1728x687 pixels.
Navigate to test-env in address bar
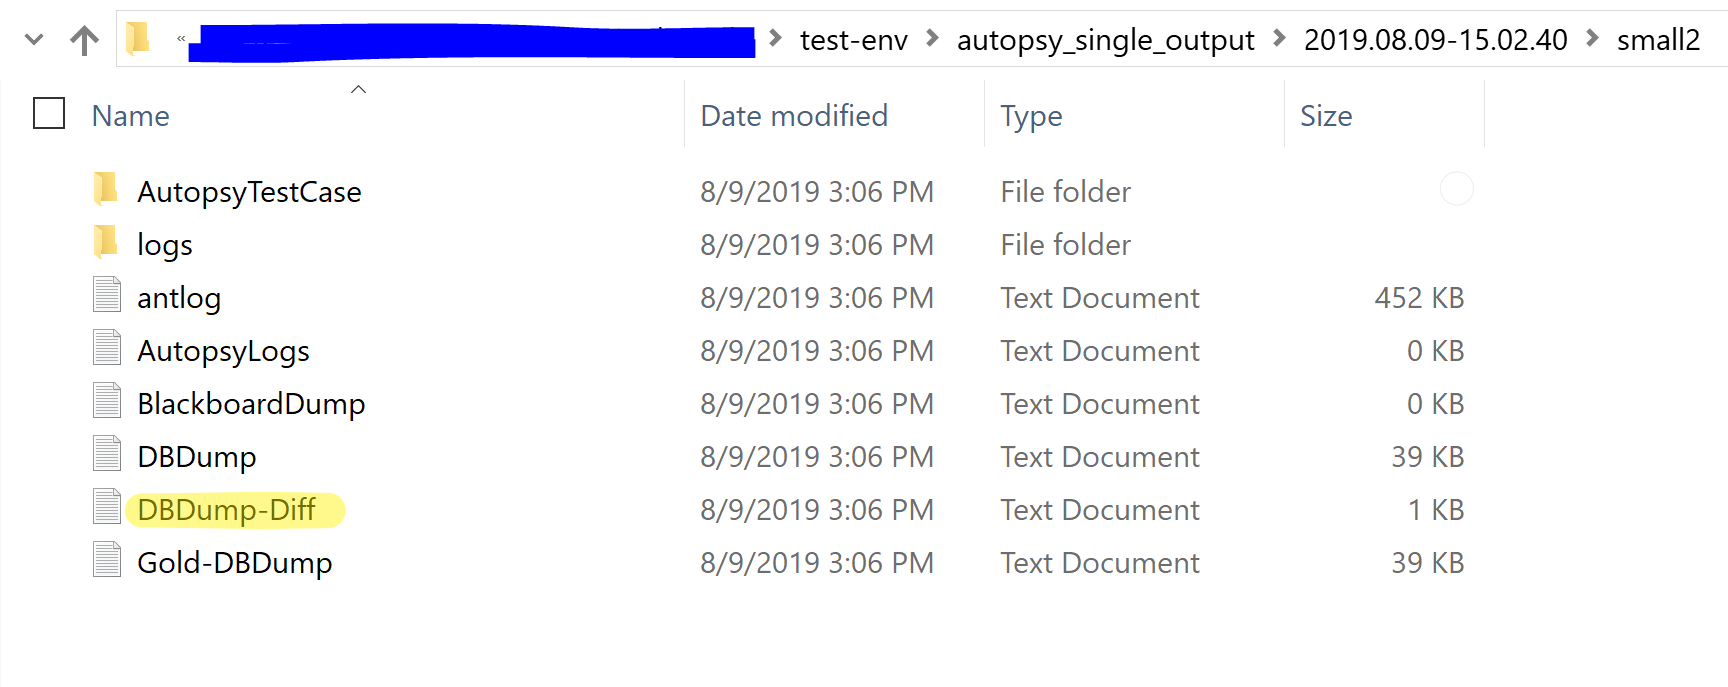point(854,40)
